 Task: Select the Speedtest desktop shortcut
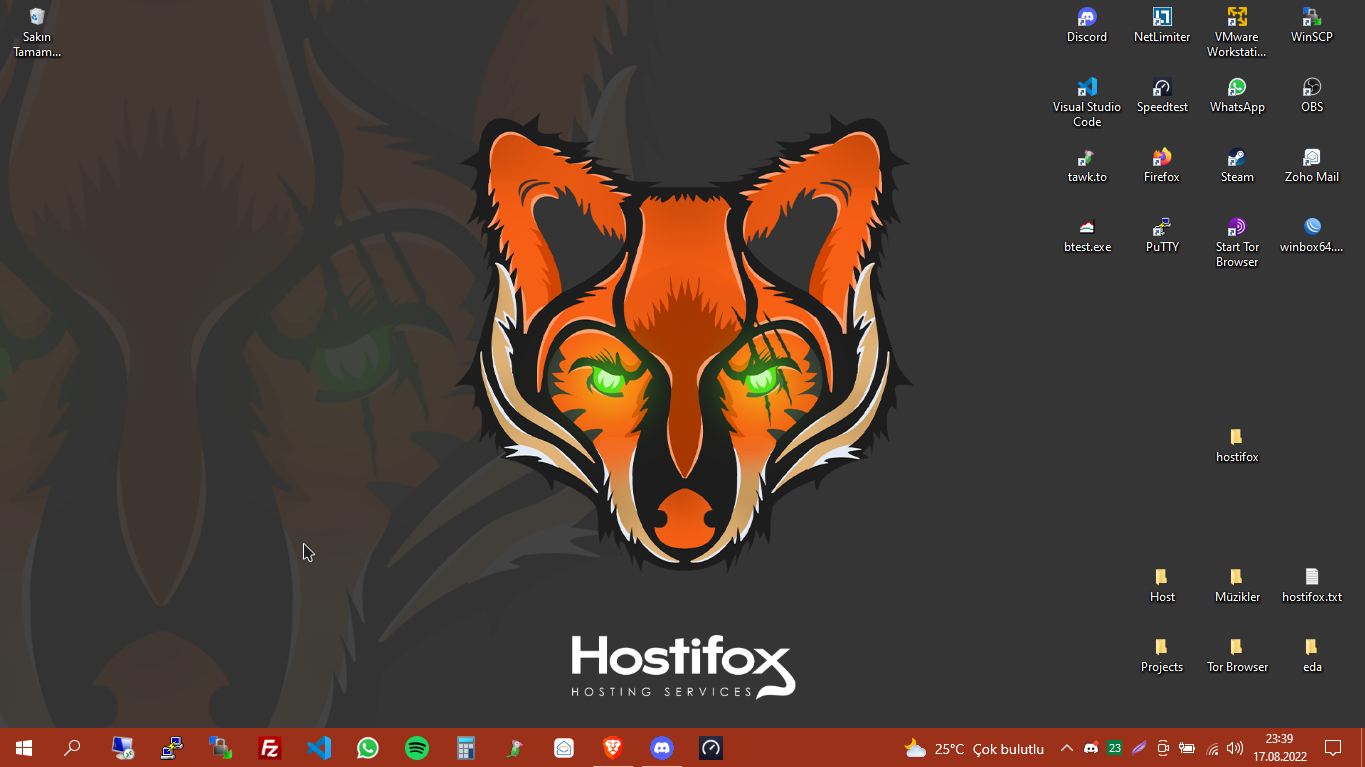(1162, 96)
